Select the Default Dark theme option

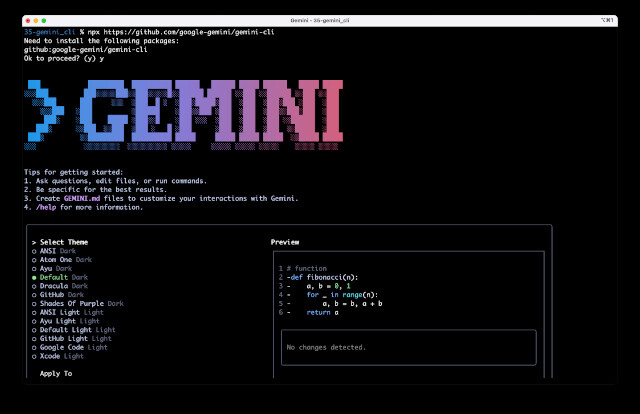point(60,277)
